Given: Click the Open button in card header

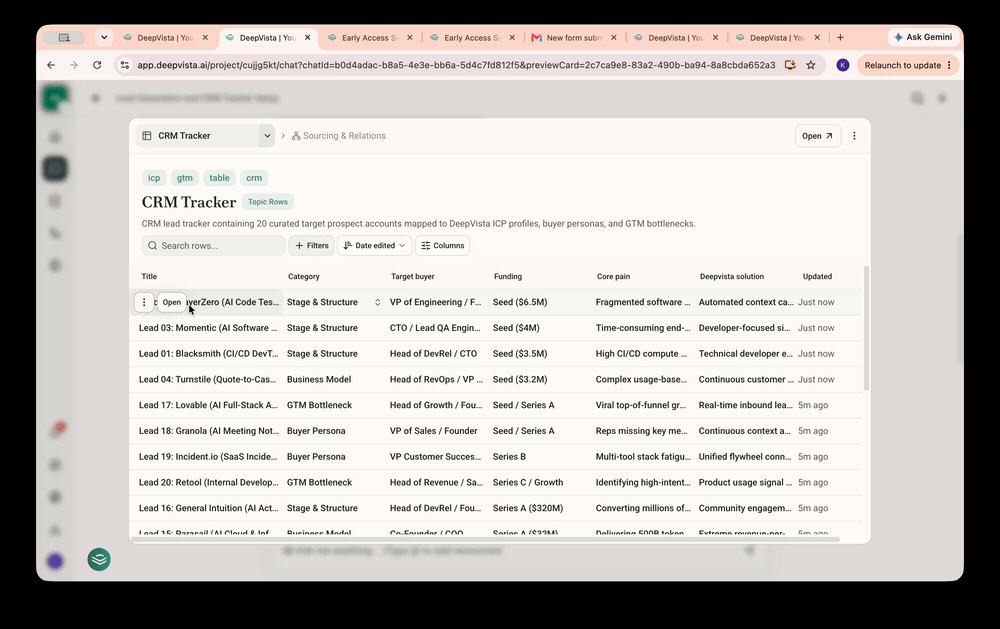Looking at the screenshot, I should click(818, 136).
